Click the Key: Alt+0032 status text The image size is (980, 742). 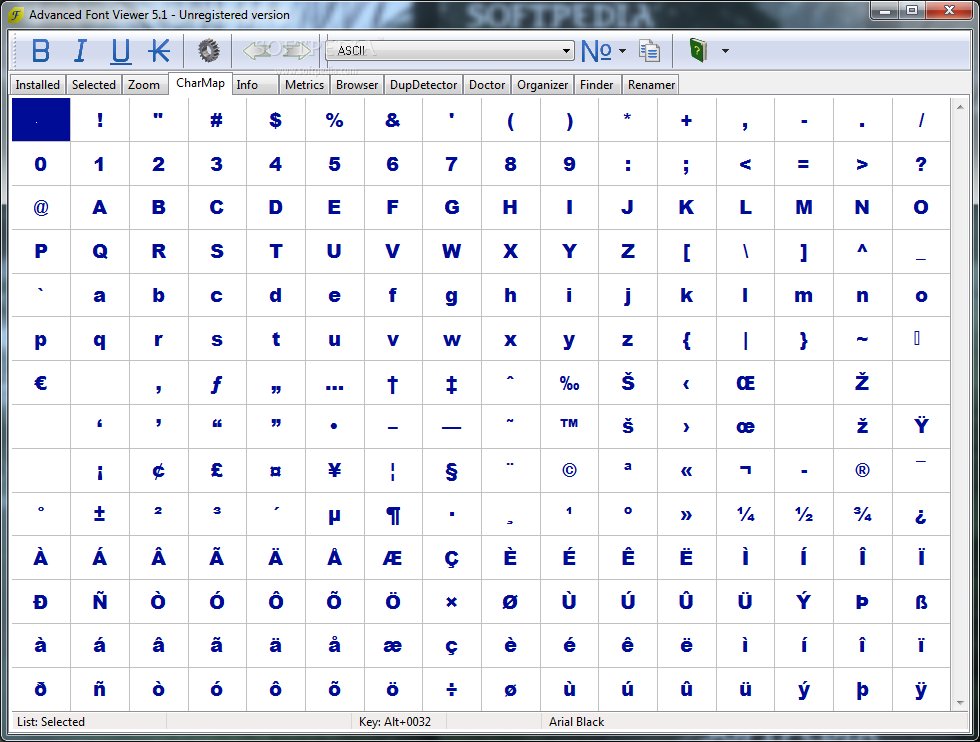pos(395,721)
